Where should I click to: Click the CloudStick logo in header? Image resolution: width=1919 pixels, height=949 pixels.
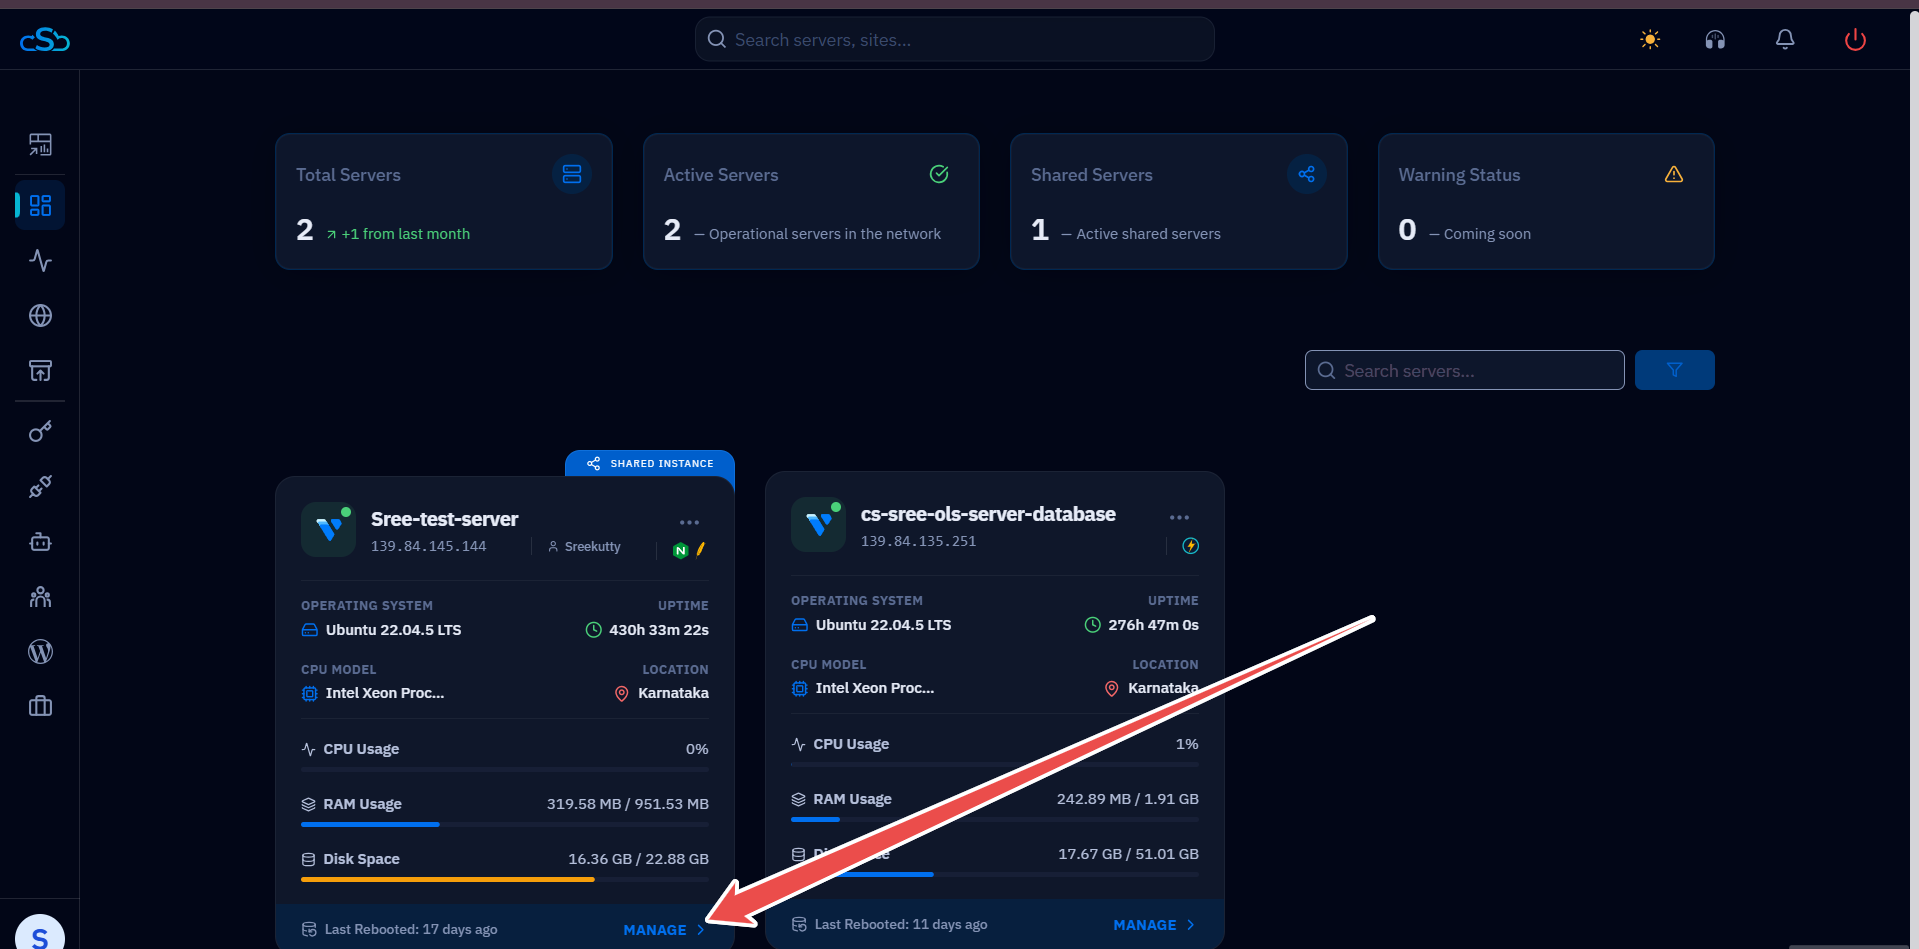(45, 40)
